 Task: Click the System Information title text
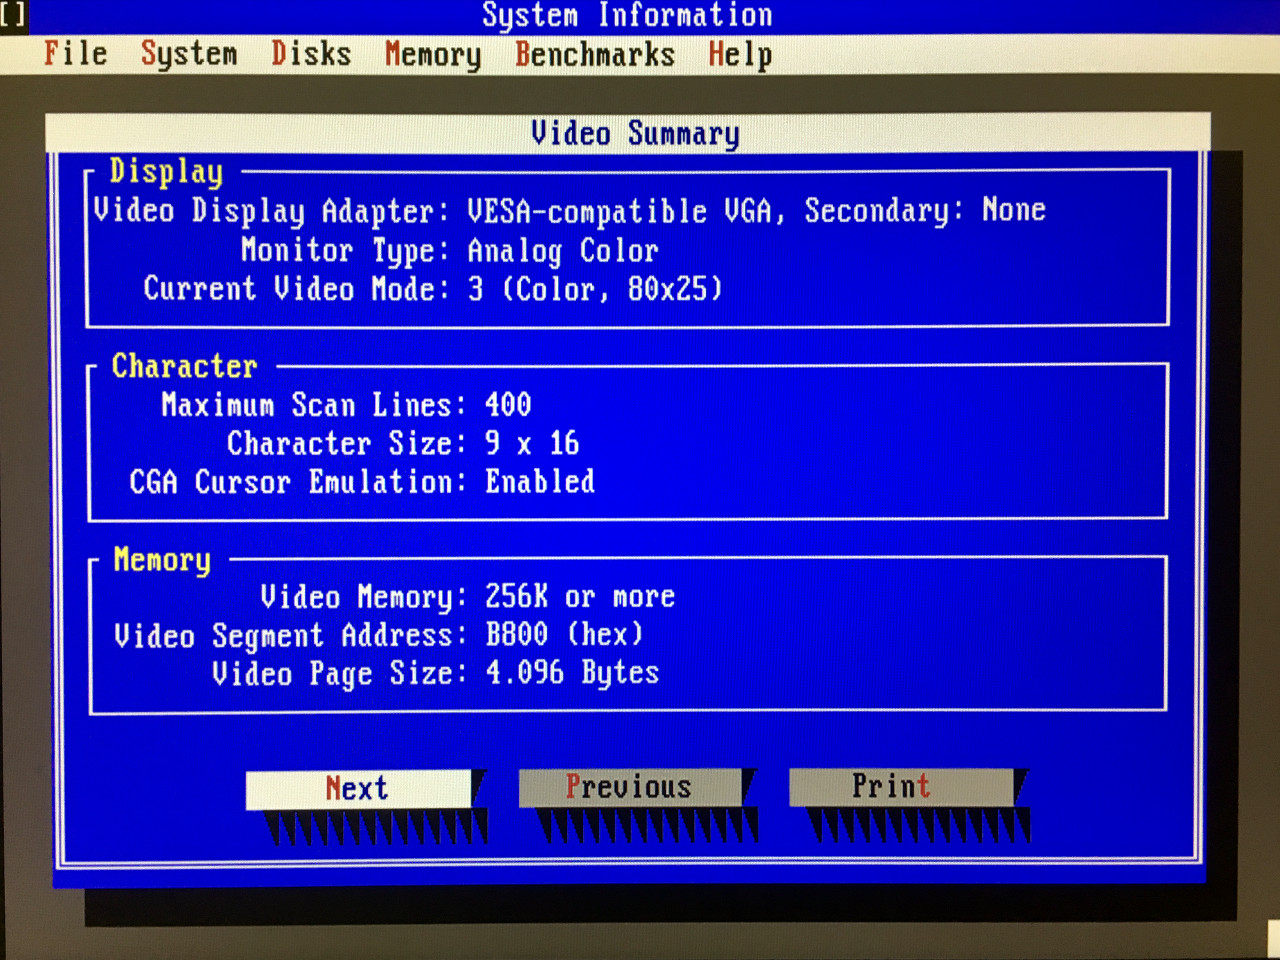(627, 16)
